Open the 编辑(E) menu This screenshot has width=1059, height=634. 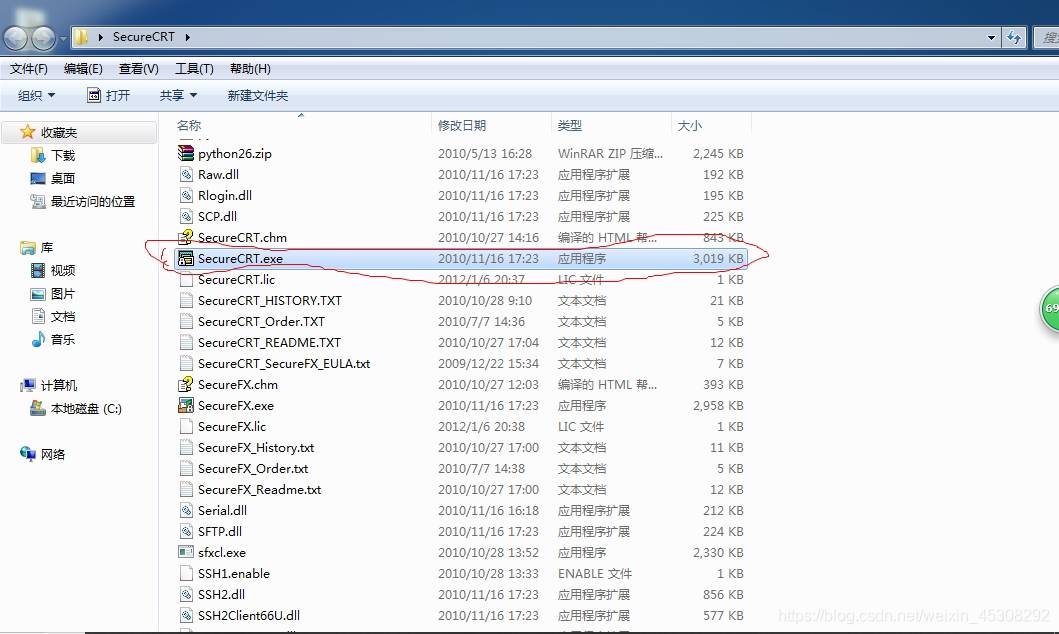point(83,69)
